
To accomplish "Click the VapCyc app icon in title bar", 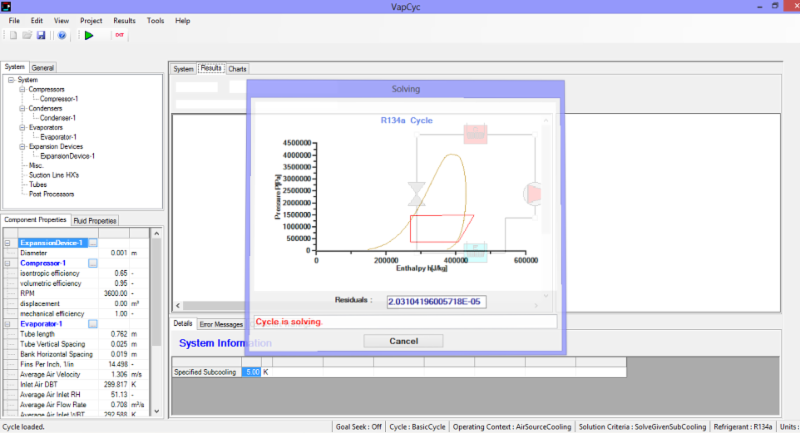I will [x=8, y=6].
